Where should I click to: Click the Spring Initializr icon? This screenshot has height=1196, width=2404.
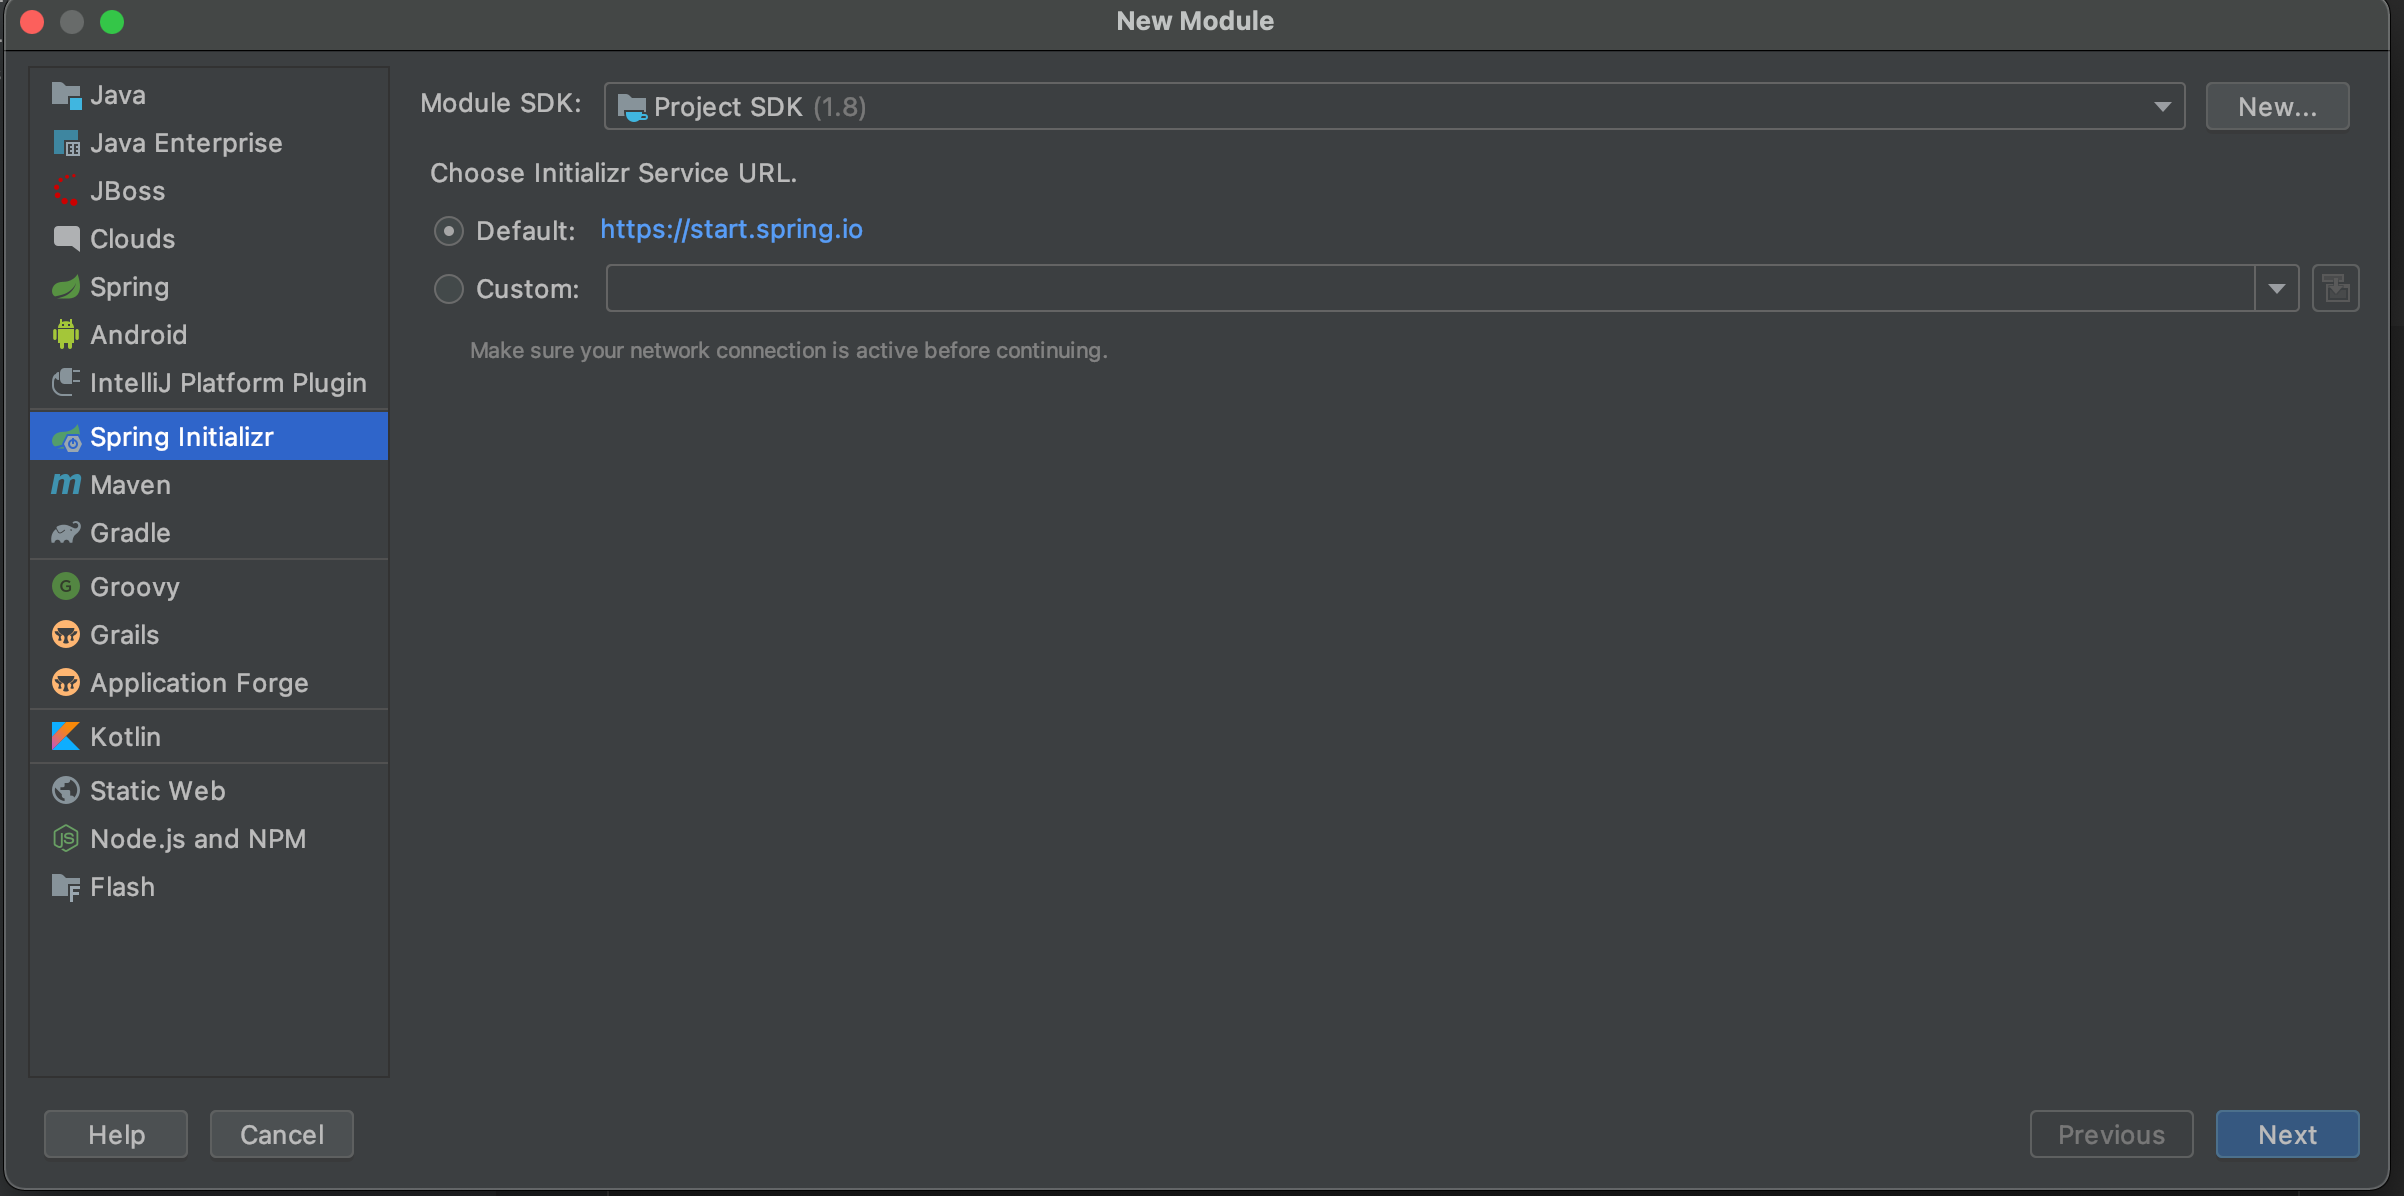[x=66, y=437]
